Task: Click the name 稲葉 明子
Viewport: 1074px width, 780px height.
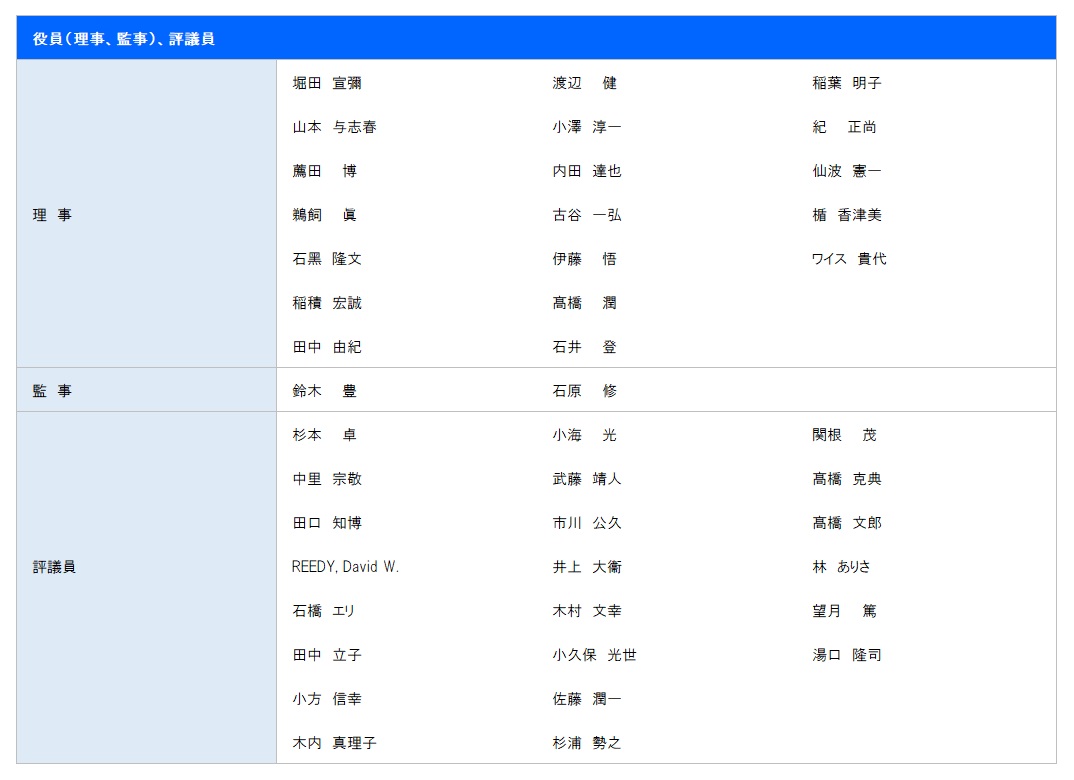Action: click(x=846, y=83)
